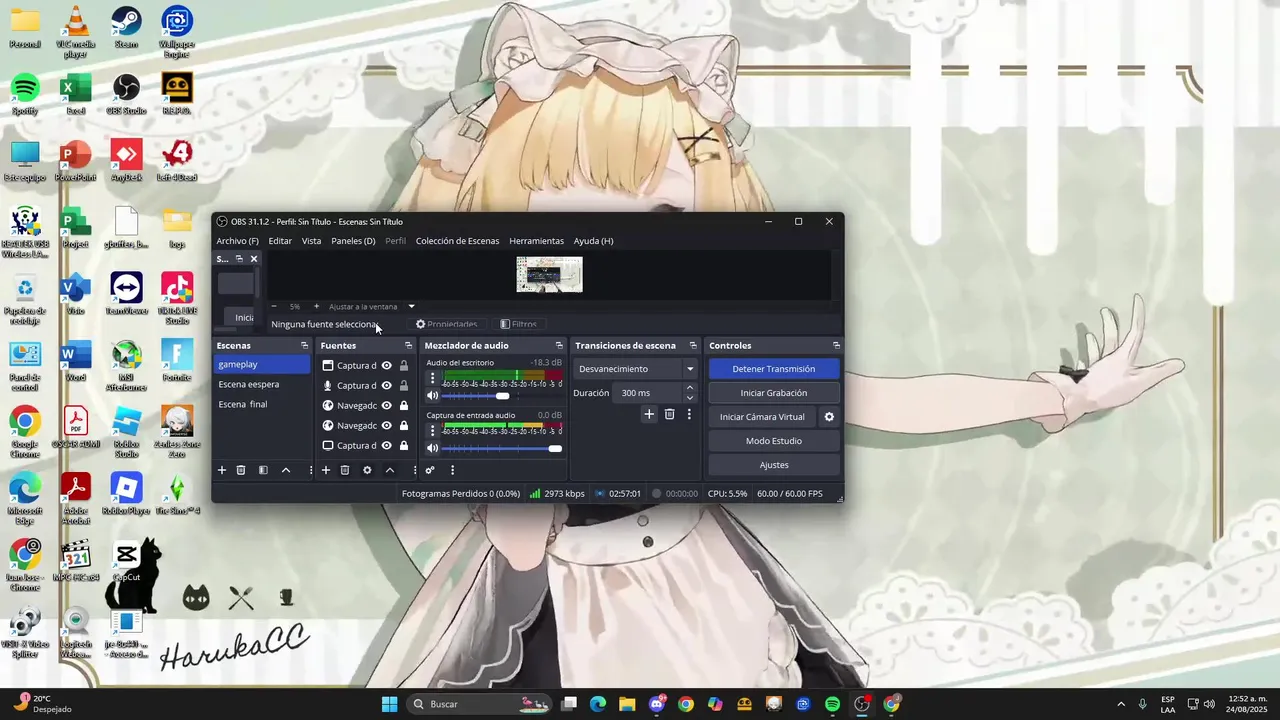
Task: Toggle visibility of last Captura source (monitor)
Action: (x=386, y=446)
